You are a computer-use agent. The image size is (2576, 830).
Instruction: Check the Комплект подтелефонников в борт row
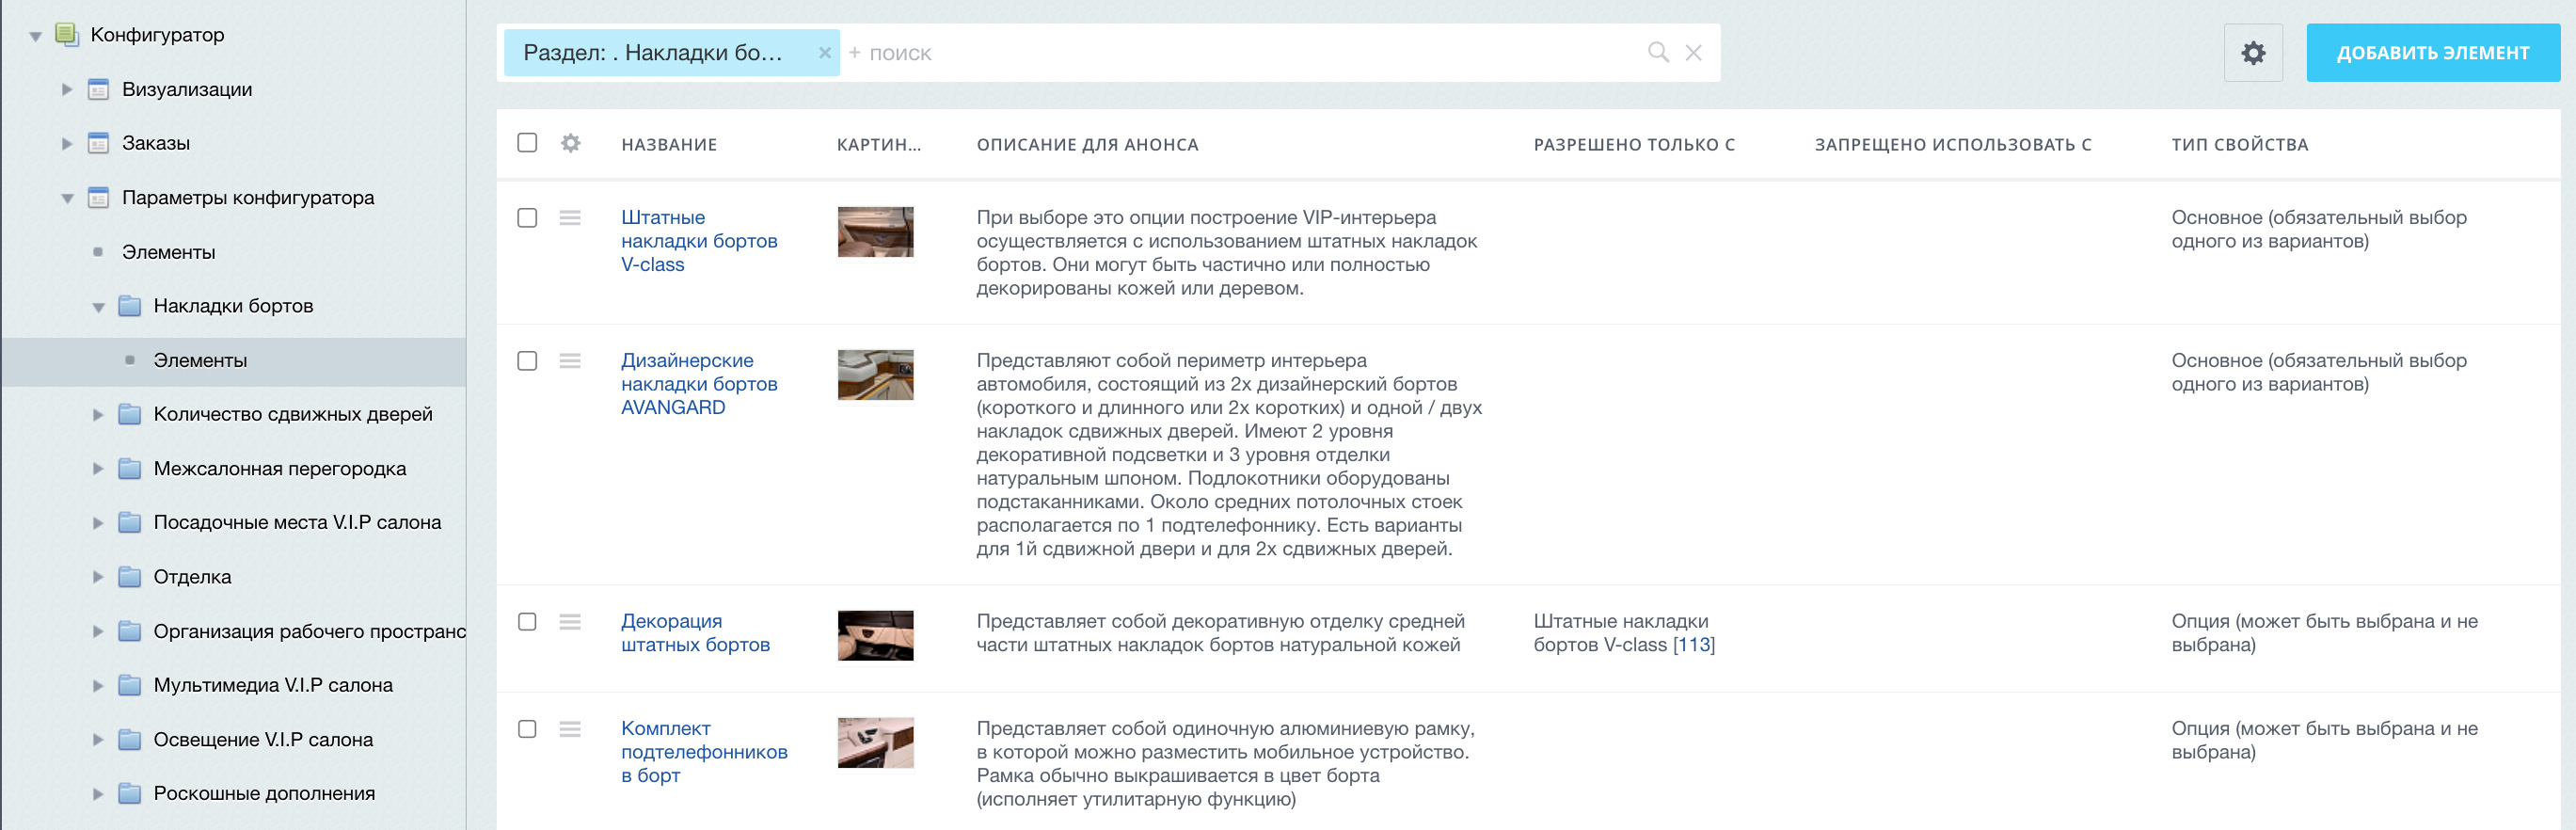tap(527, 729)
